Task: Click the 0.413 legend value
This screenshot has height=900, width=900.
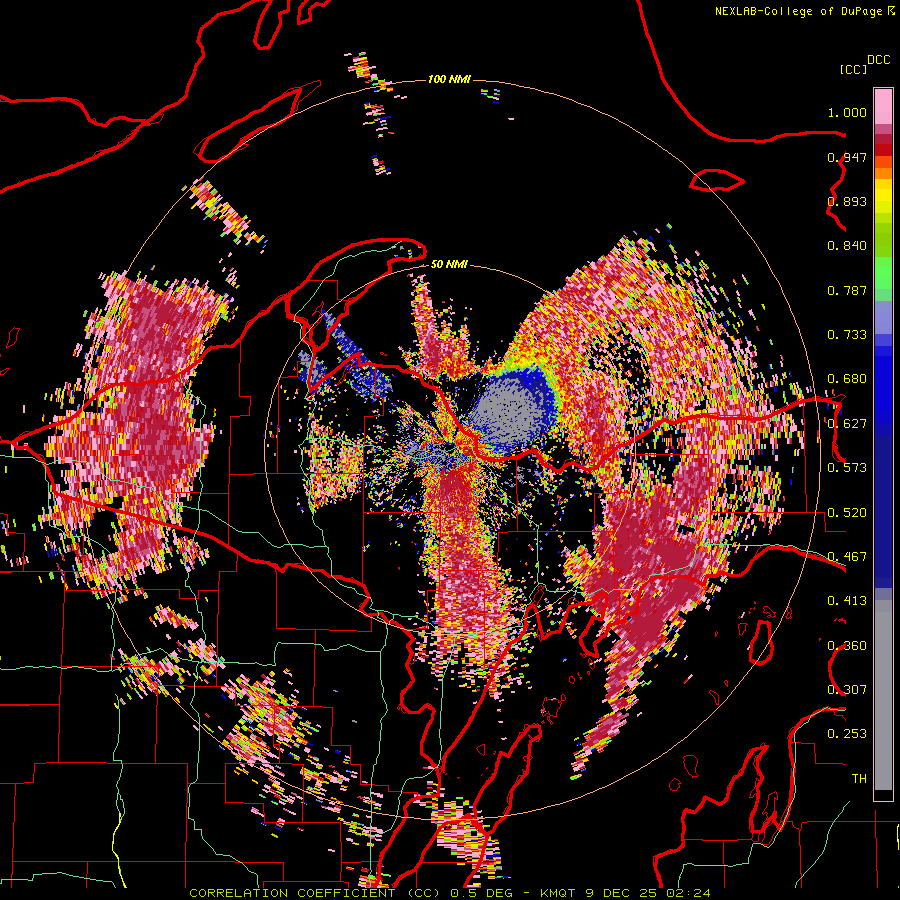Action: (x=847, y=601)
